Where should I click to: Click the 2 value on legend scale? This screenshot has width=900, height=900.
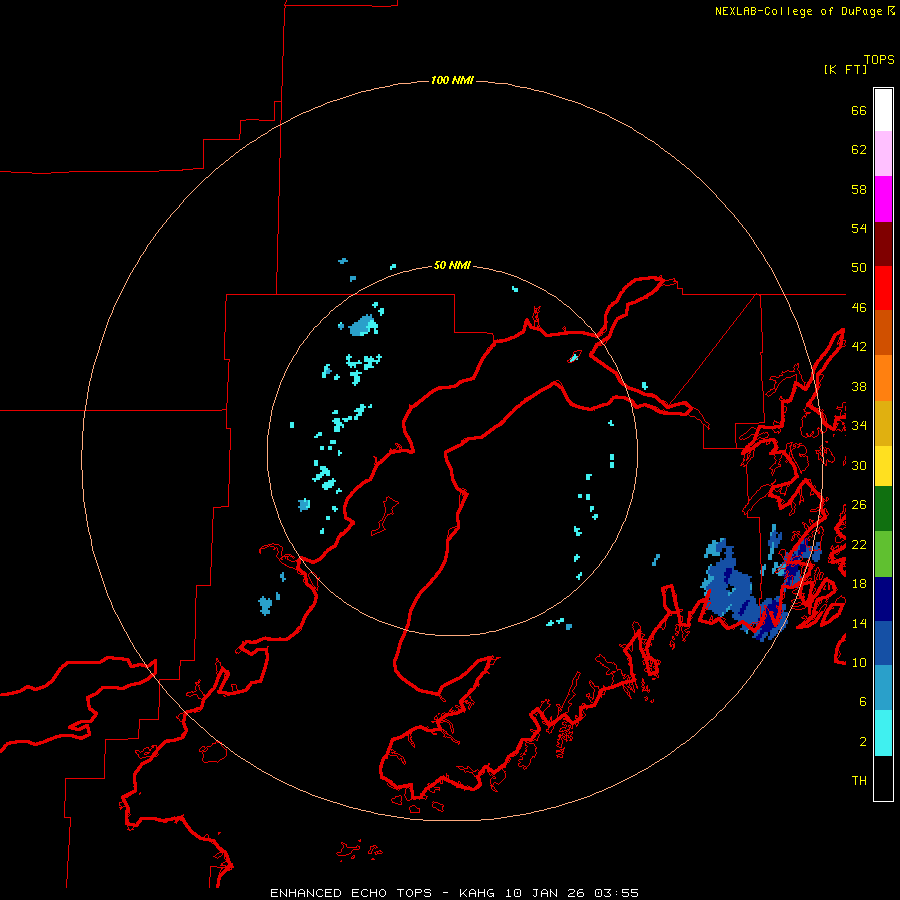pos(863,742)
